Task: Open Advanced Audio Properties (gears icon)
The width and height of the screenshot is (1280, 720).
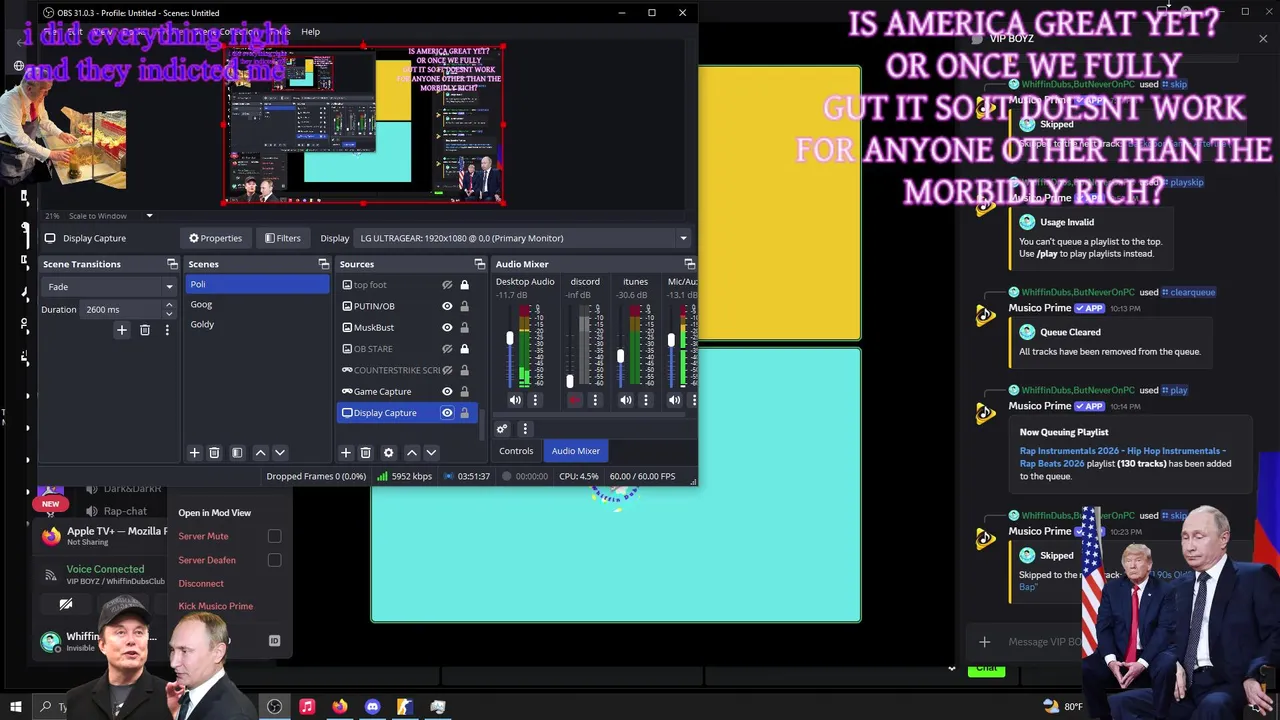Action: coord(502,429)
